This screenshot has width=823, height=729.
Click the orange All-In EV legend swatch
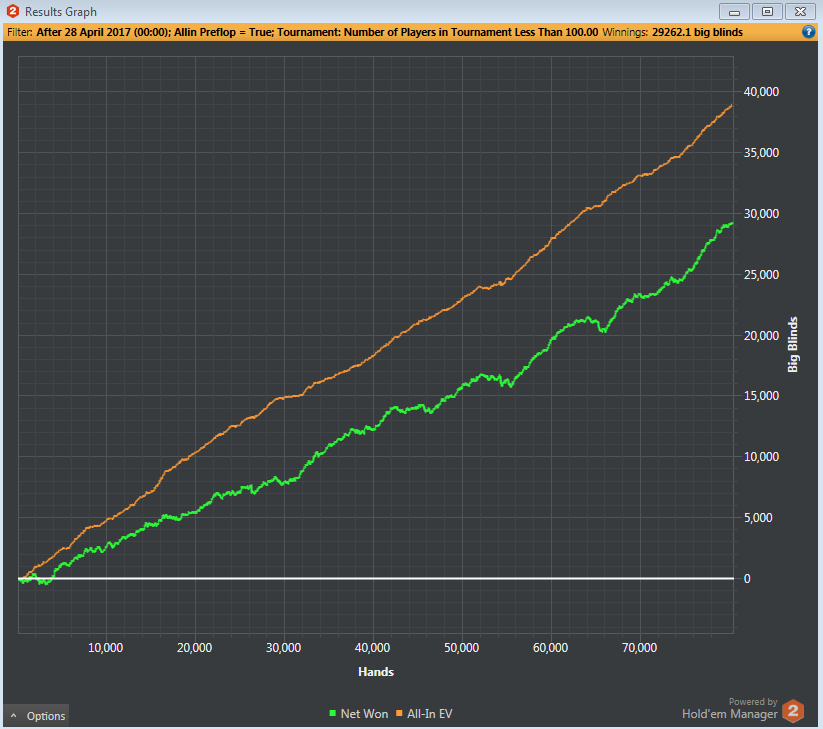[x=399, y=713]
